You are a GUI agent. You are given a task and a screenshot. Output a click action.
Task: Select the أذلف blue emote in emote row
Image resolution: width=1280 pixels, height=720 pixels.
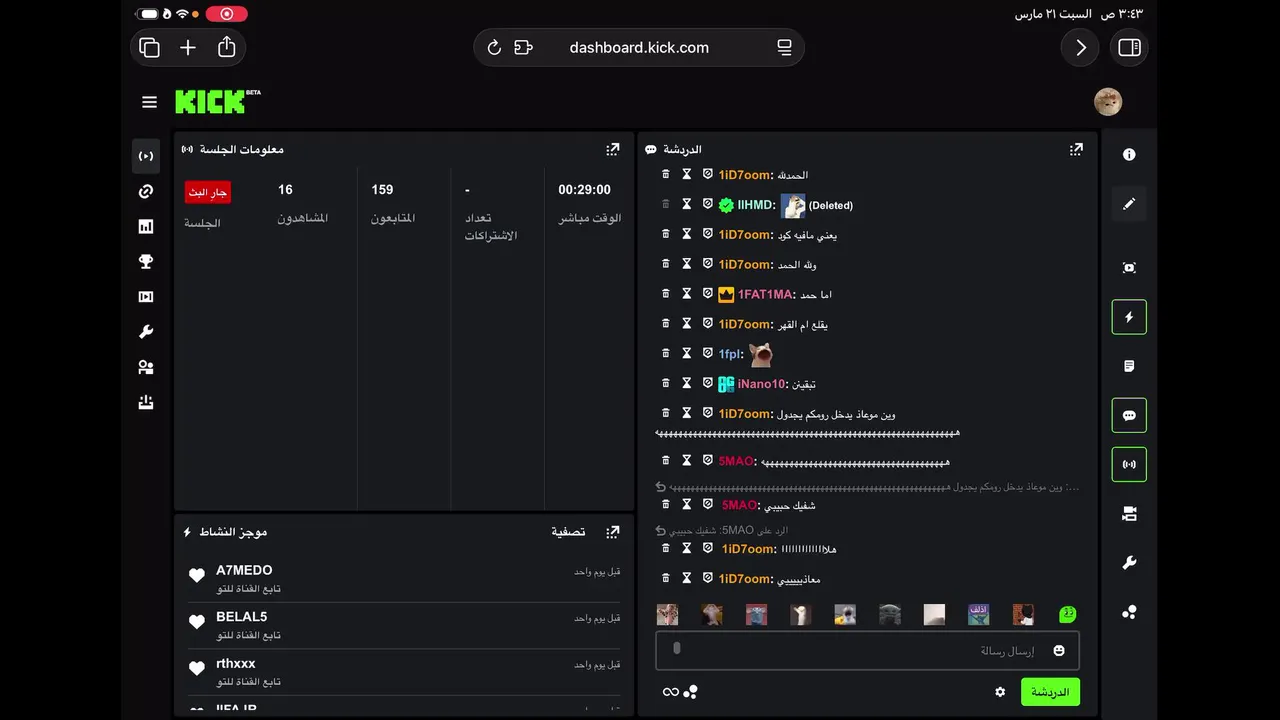pos(978,614)
